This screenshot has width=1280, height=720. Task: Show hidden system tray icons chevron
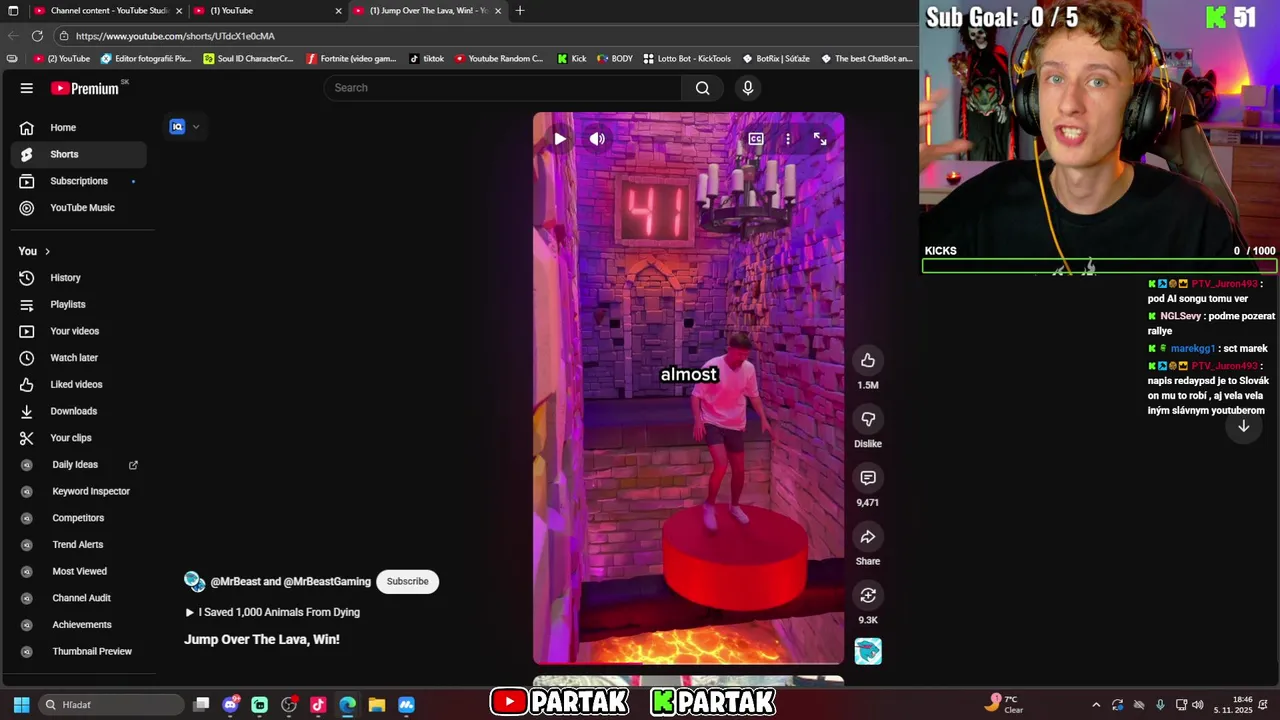pyautogui.click(x=1096, y=705)
